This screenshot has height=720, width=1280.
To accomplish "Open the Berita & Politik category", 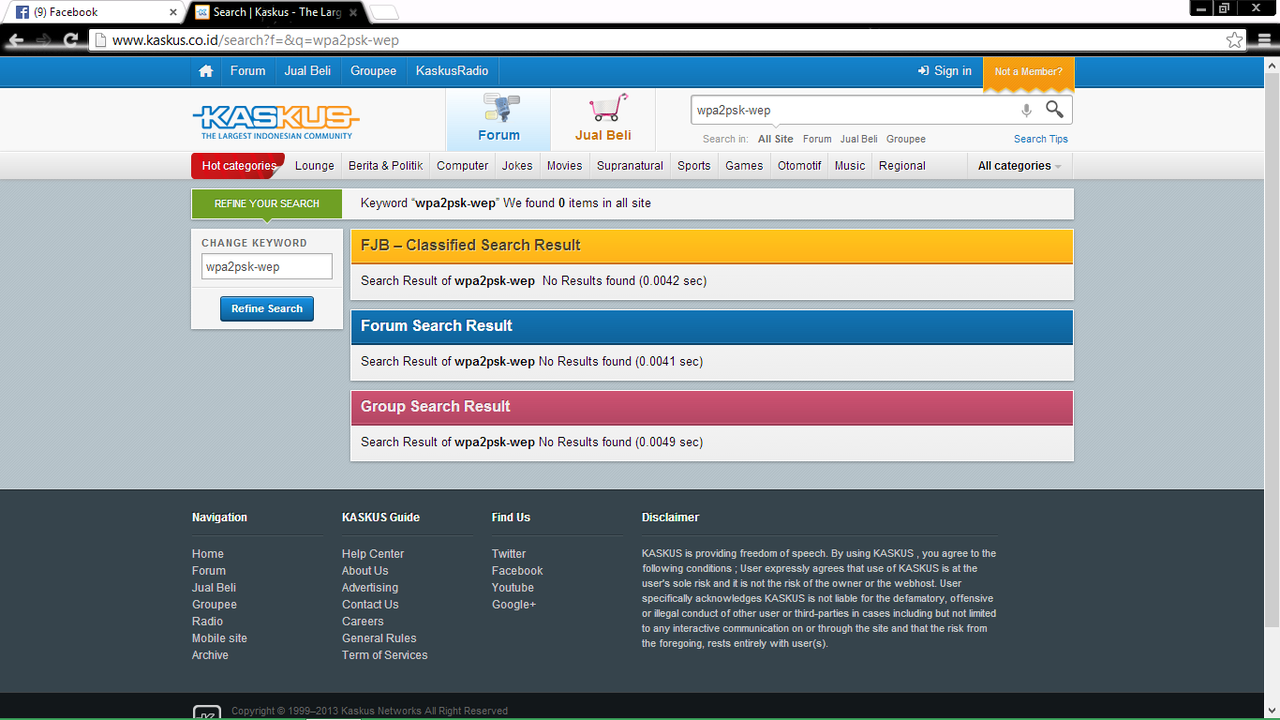I will click(386, 166).
